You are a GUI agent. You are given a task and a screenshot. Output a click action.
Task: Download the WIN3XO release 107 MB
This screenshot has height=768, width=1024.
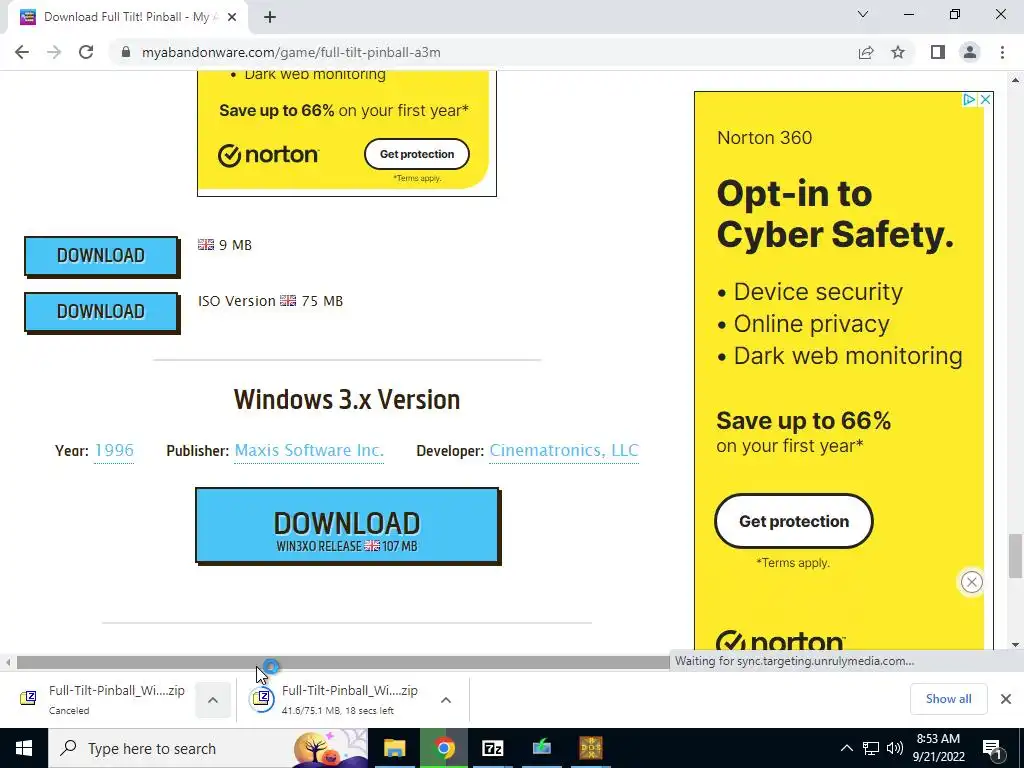pos(347,526)
